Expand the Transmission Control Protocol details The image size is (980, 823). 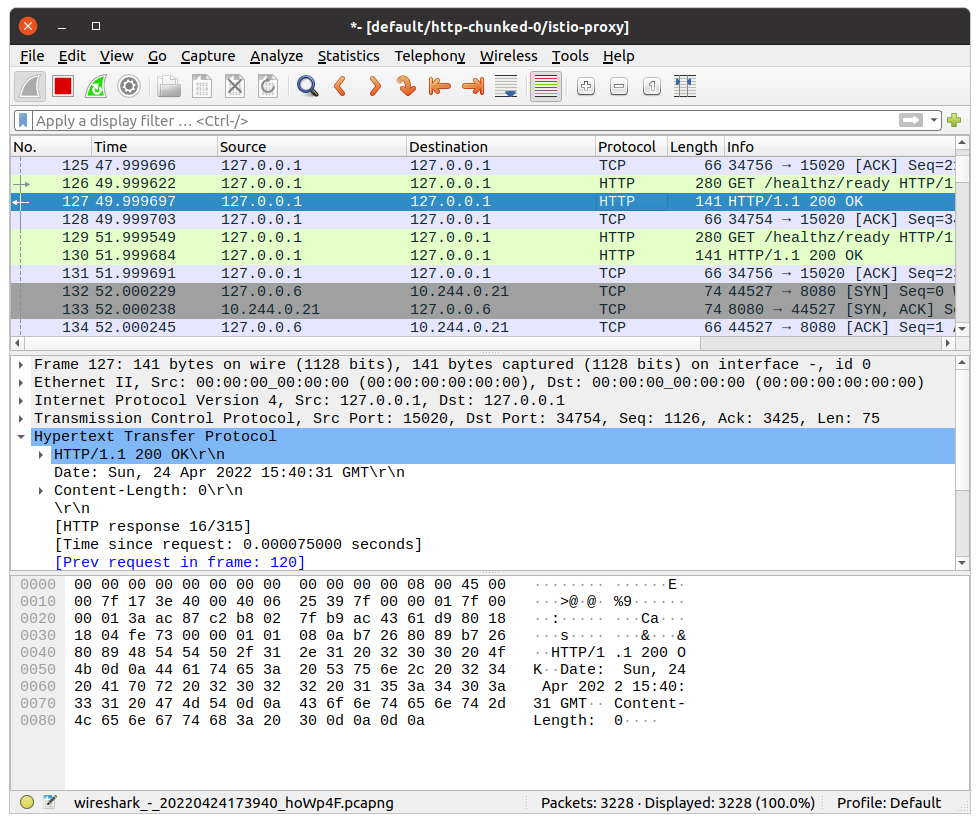(x=22, y=417)
